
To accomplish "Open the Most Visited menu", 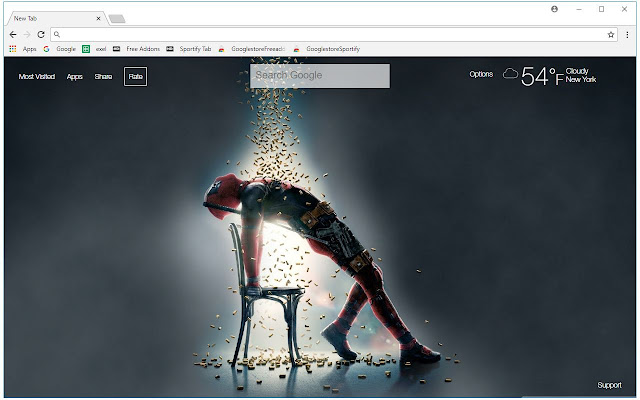I will coord(37,76).
